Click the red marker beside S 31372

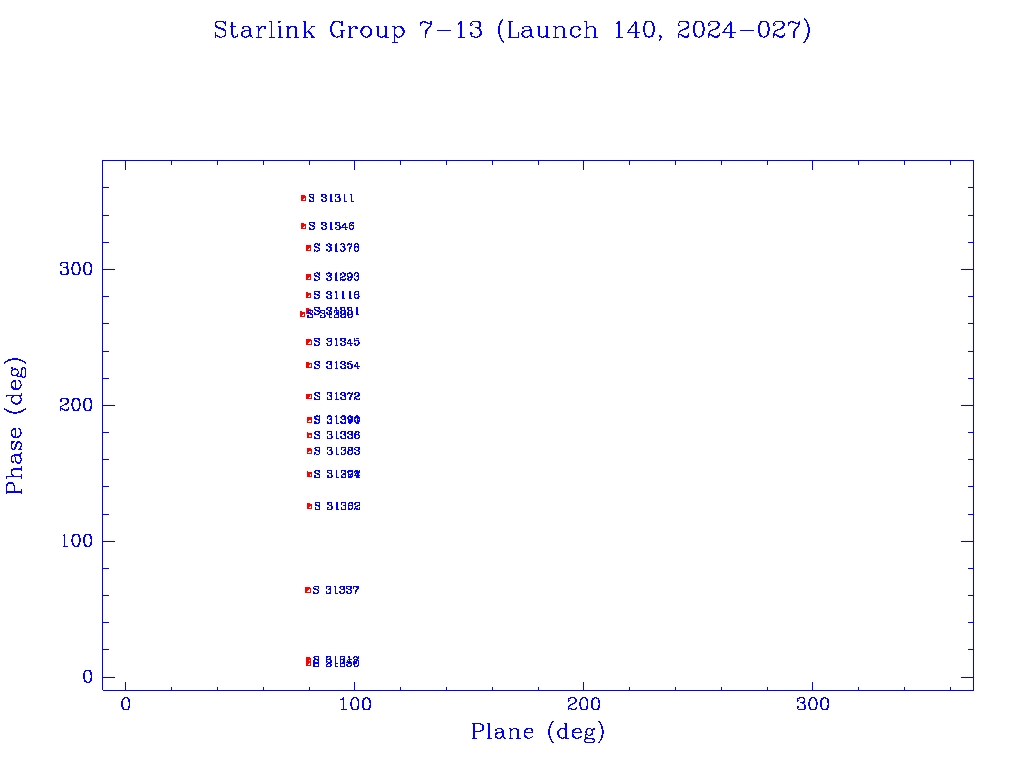click(309, 396)
